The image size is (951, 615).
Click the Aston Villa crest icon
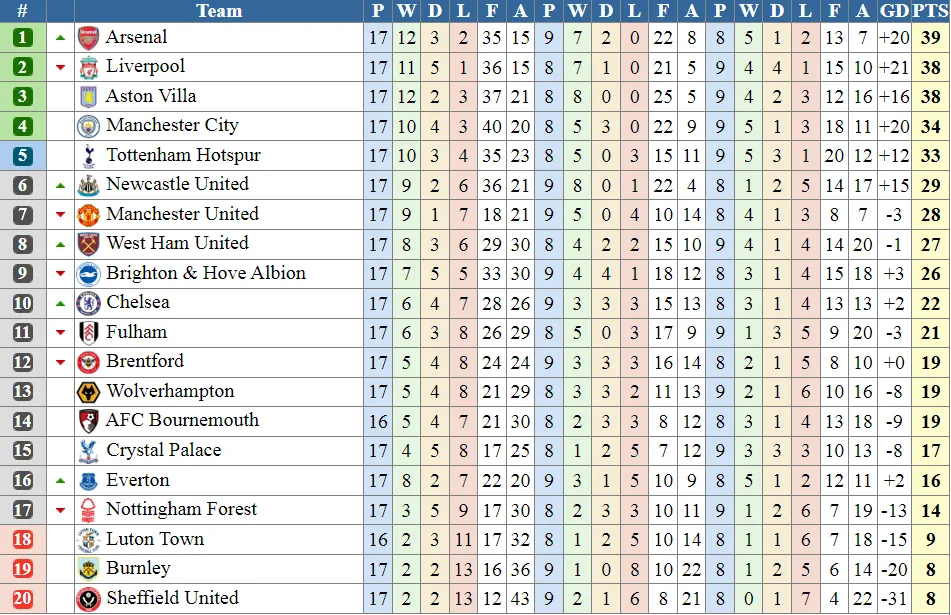pos(89,97)
